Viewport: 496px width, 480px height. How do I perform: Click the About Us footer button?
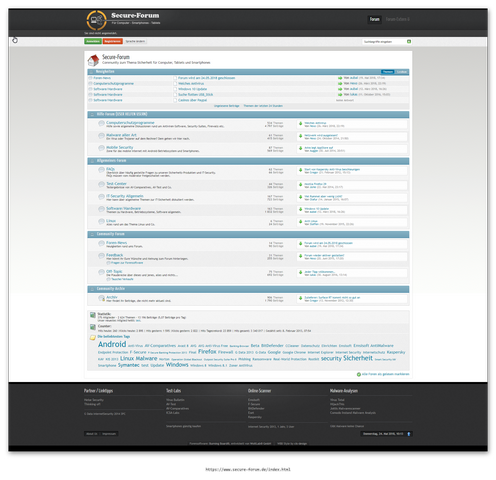click(91, 434)
